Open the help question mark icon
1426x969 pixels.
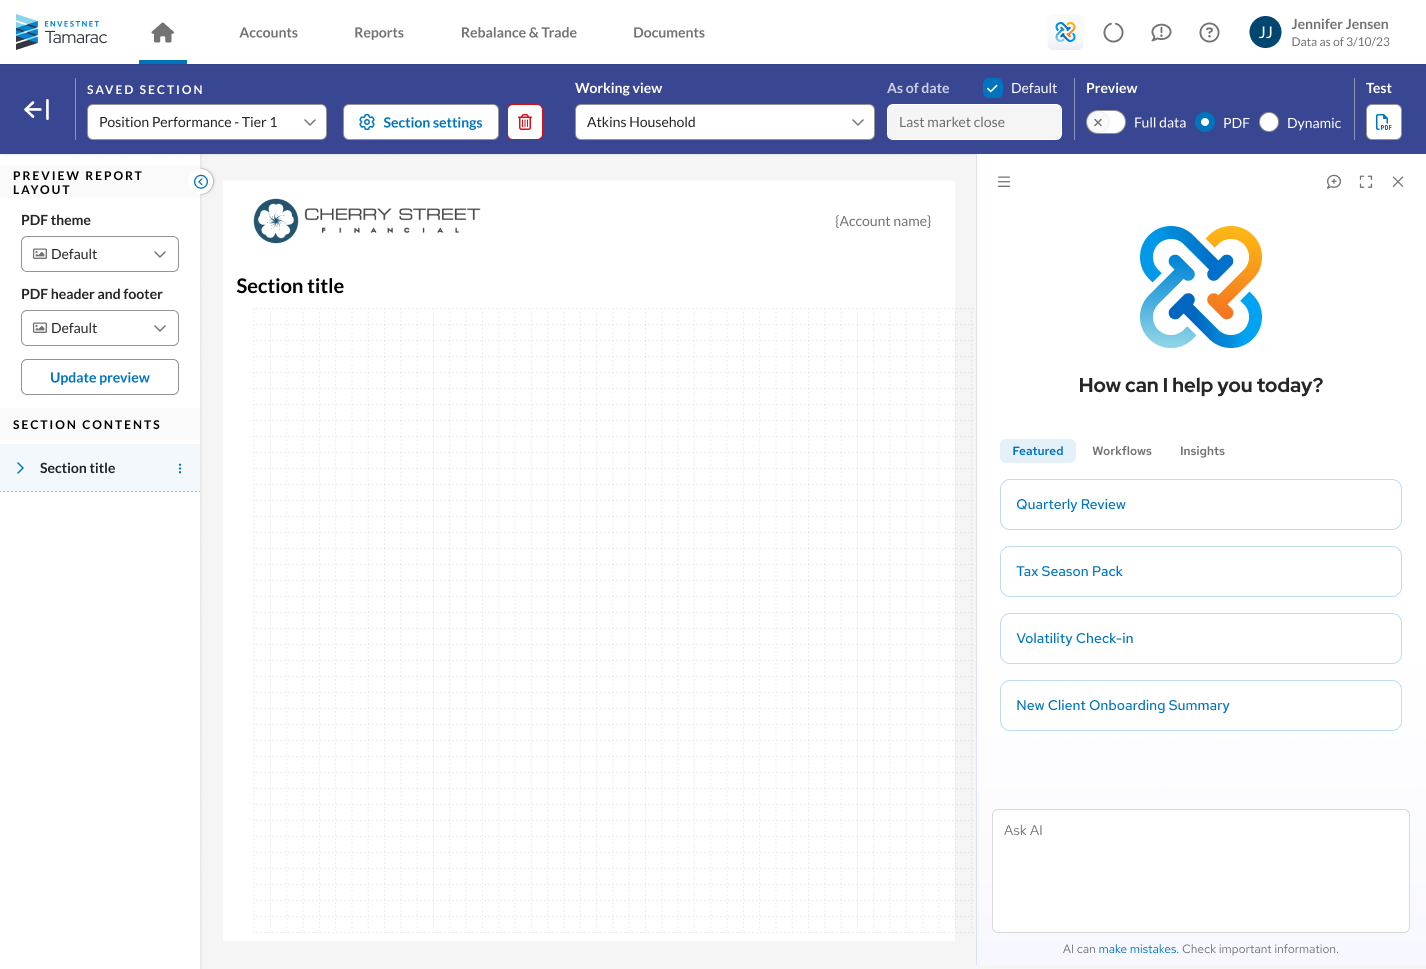(x=1209, y=33)
